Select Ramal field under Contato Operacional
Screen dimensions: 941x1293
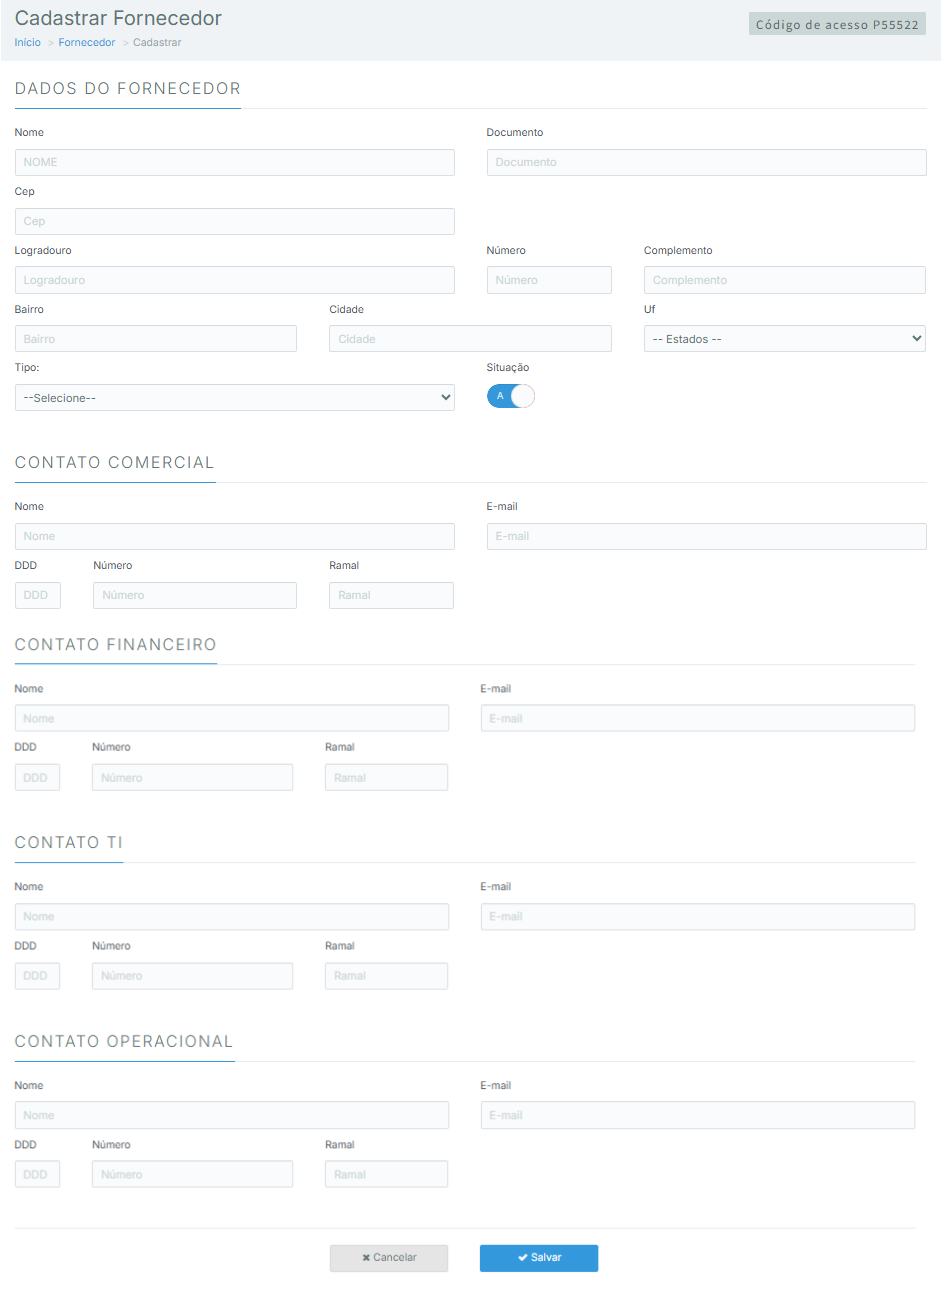[386, 1174]
